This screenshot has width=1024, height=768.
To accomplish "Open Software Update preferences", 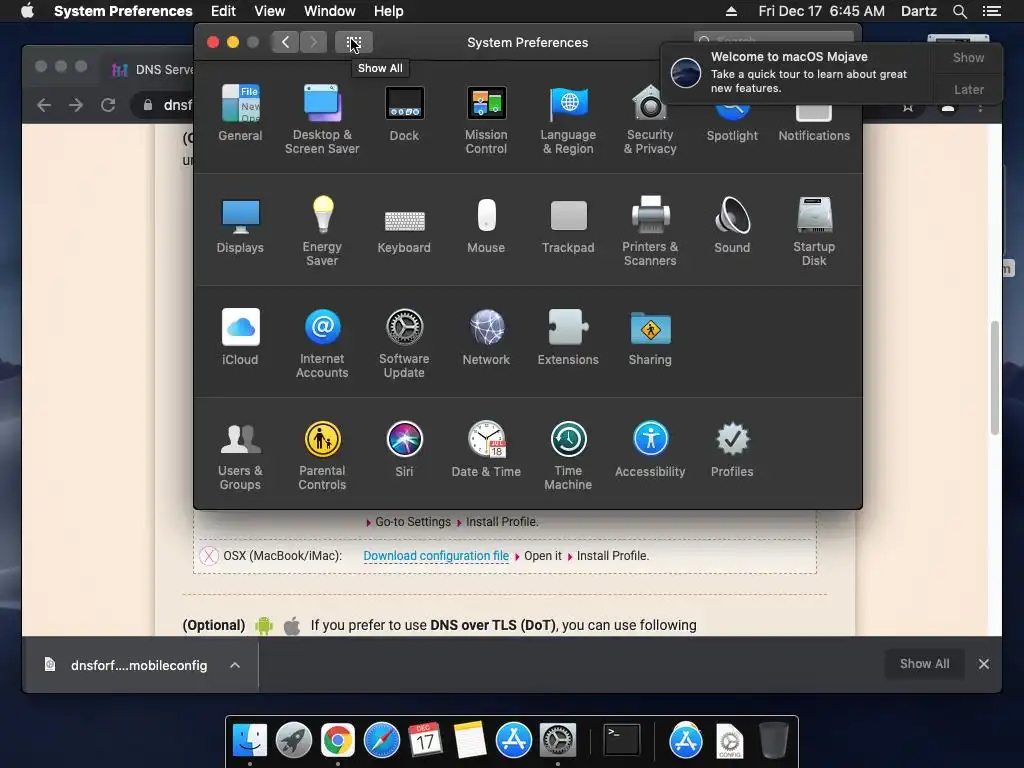I will pyautogui.click(x=404, y=344).
